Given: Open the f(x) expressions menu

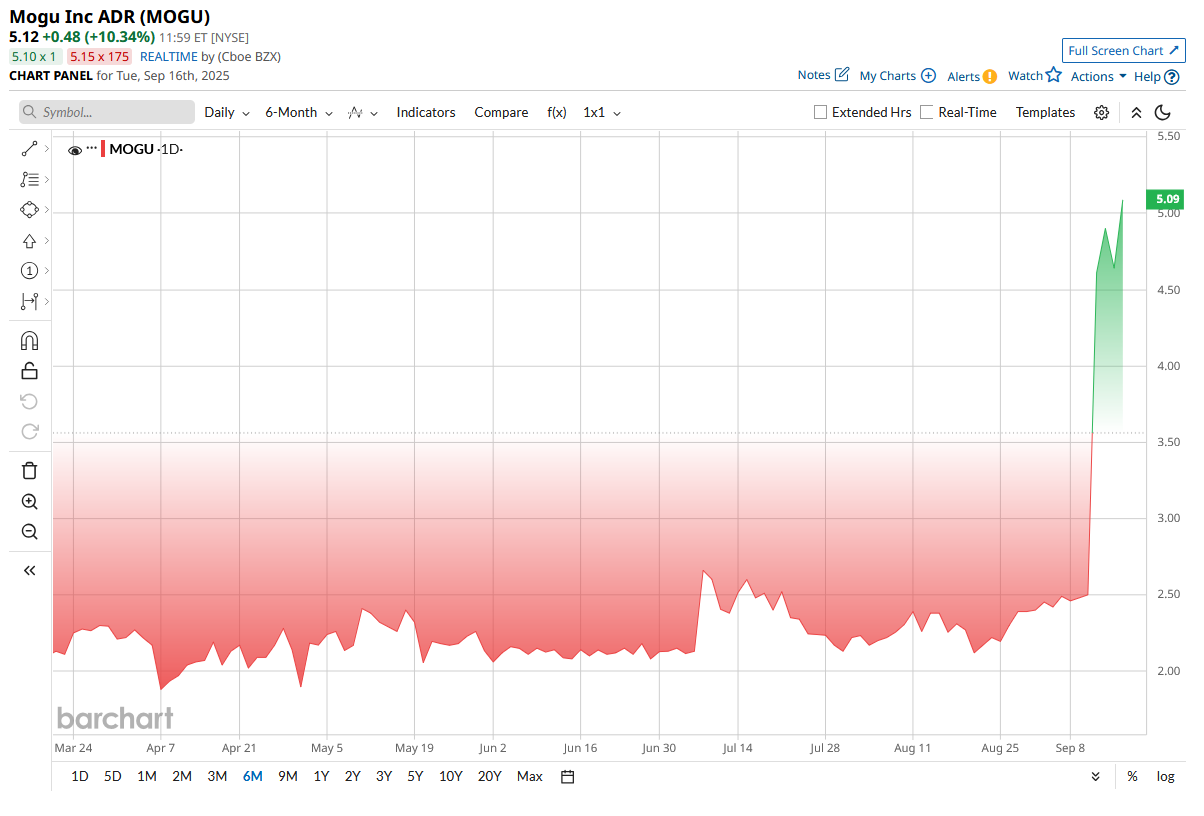Looking at the screenshot, I should tap(557, 112).
